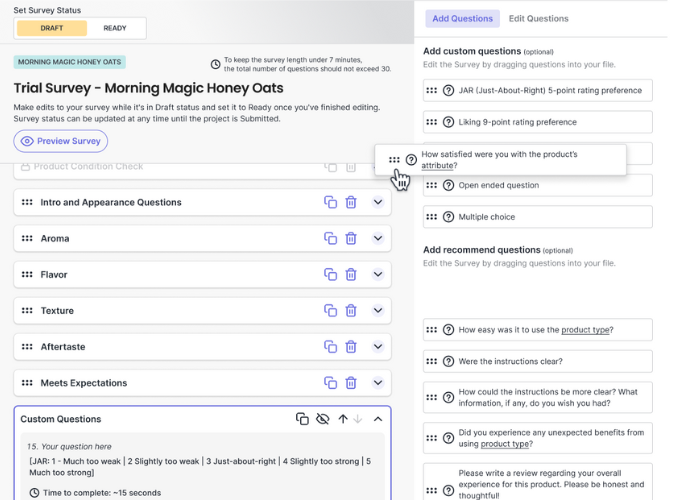This screenshot has width=690, height=500.
Task: Select the Open ended question item
Action: (538, 185)
